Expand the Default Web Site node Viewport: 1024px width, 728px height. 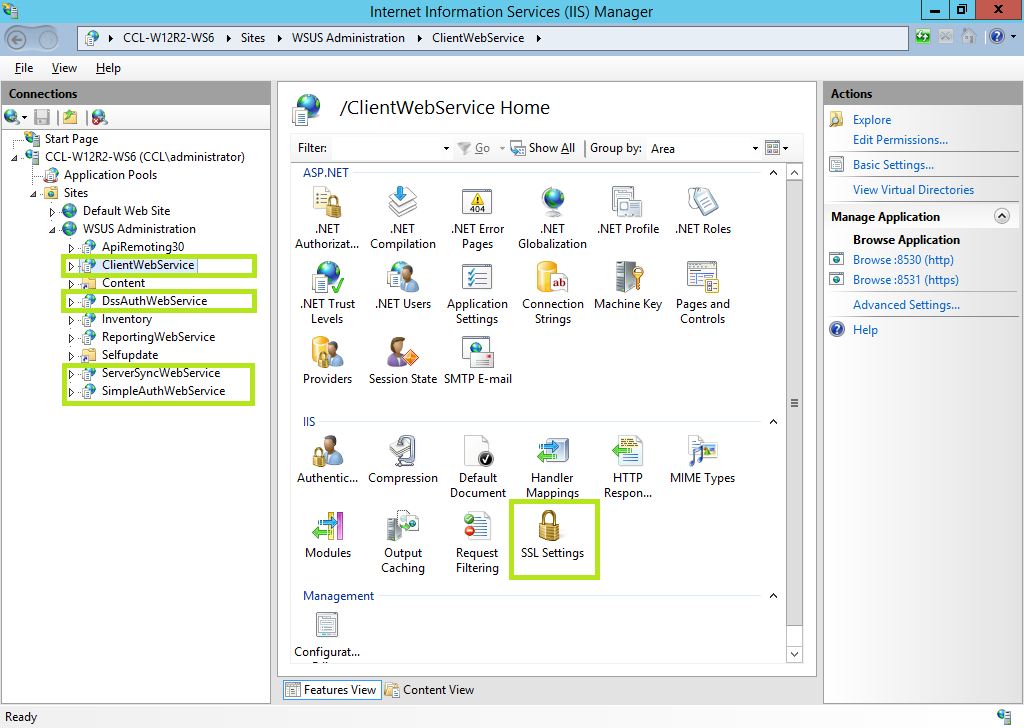pos(52,212)
